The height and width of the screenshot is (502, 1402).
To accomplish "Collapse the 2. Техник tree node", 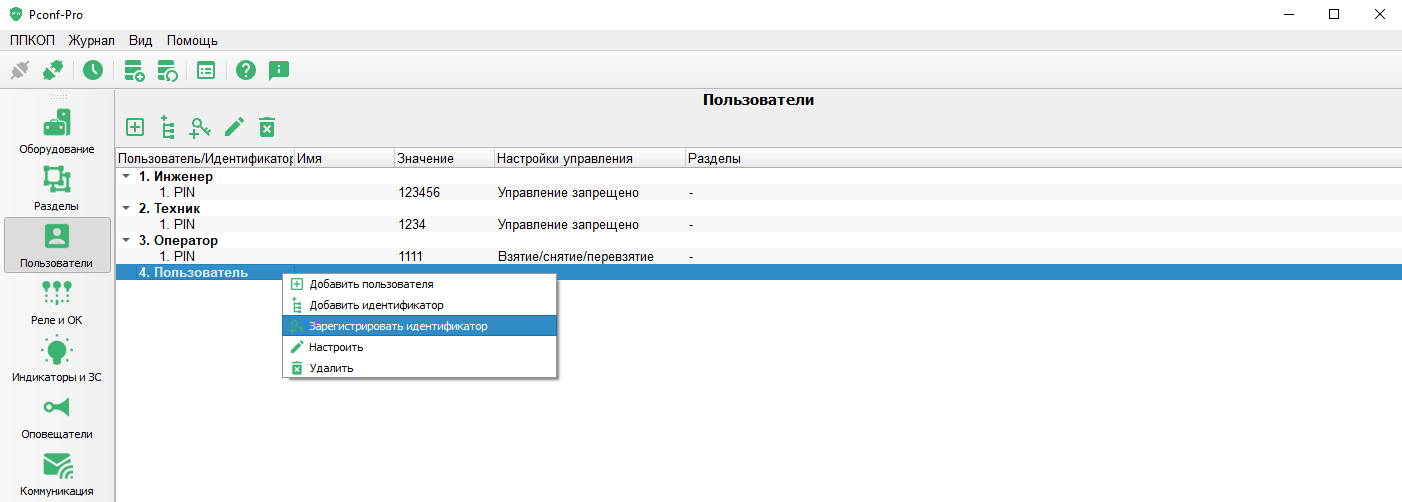I will pos(125,209).
